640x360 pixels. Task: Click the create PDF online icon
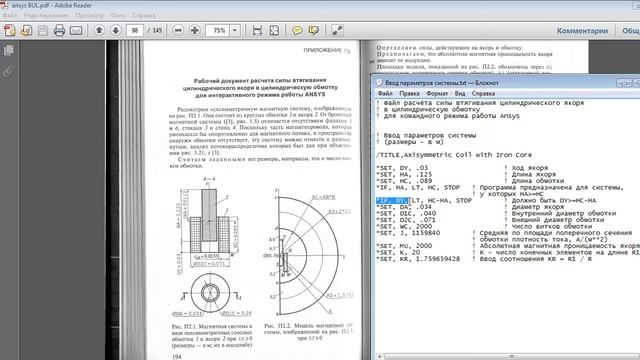[10, 31]
